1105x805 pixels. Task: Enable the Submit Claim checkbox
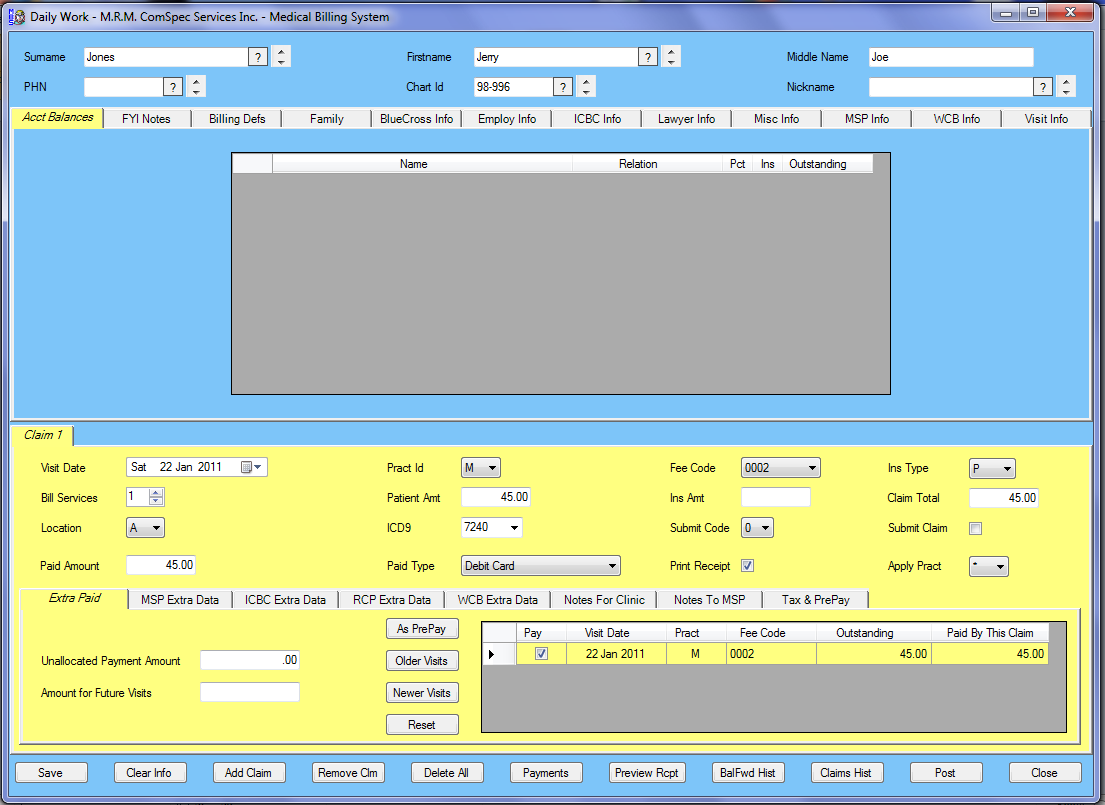pos(975,528)
